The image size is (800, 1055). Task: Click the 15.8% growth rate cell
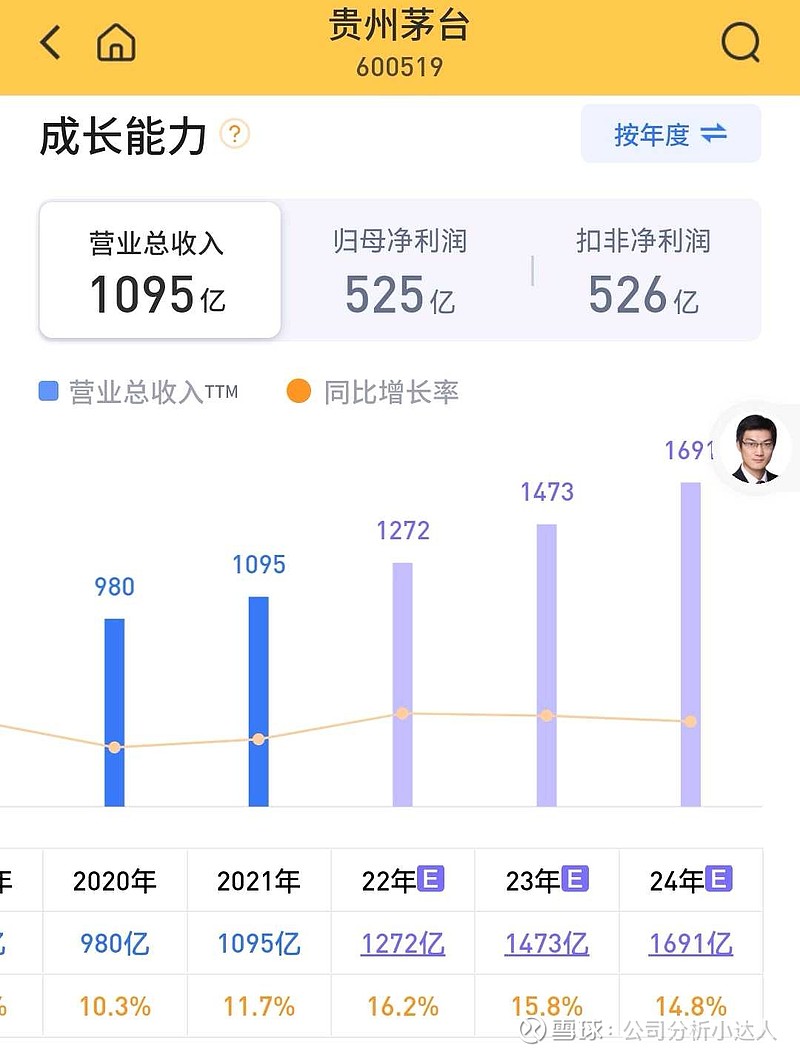point(546,1007)
